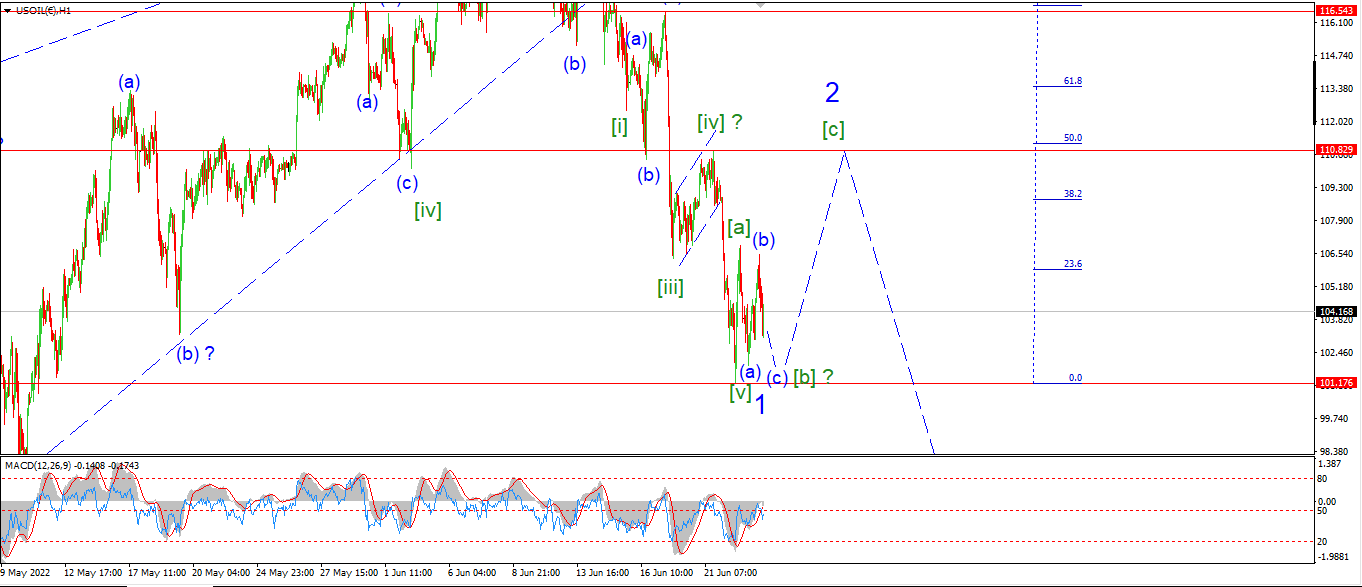Viewport: 1362px width, 587px height.
Task: Click the green [b] ? label
Action: [x=814, y=377]
